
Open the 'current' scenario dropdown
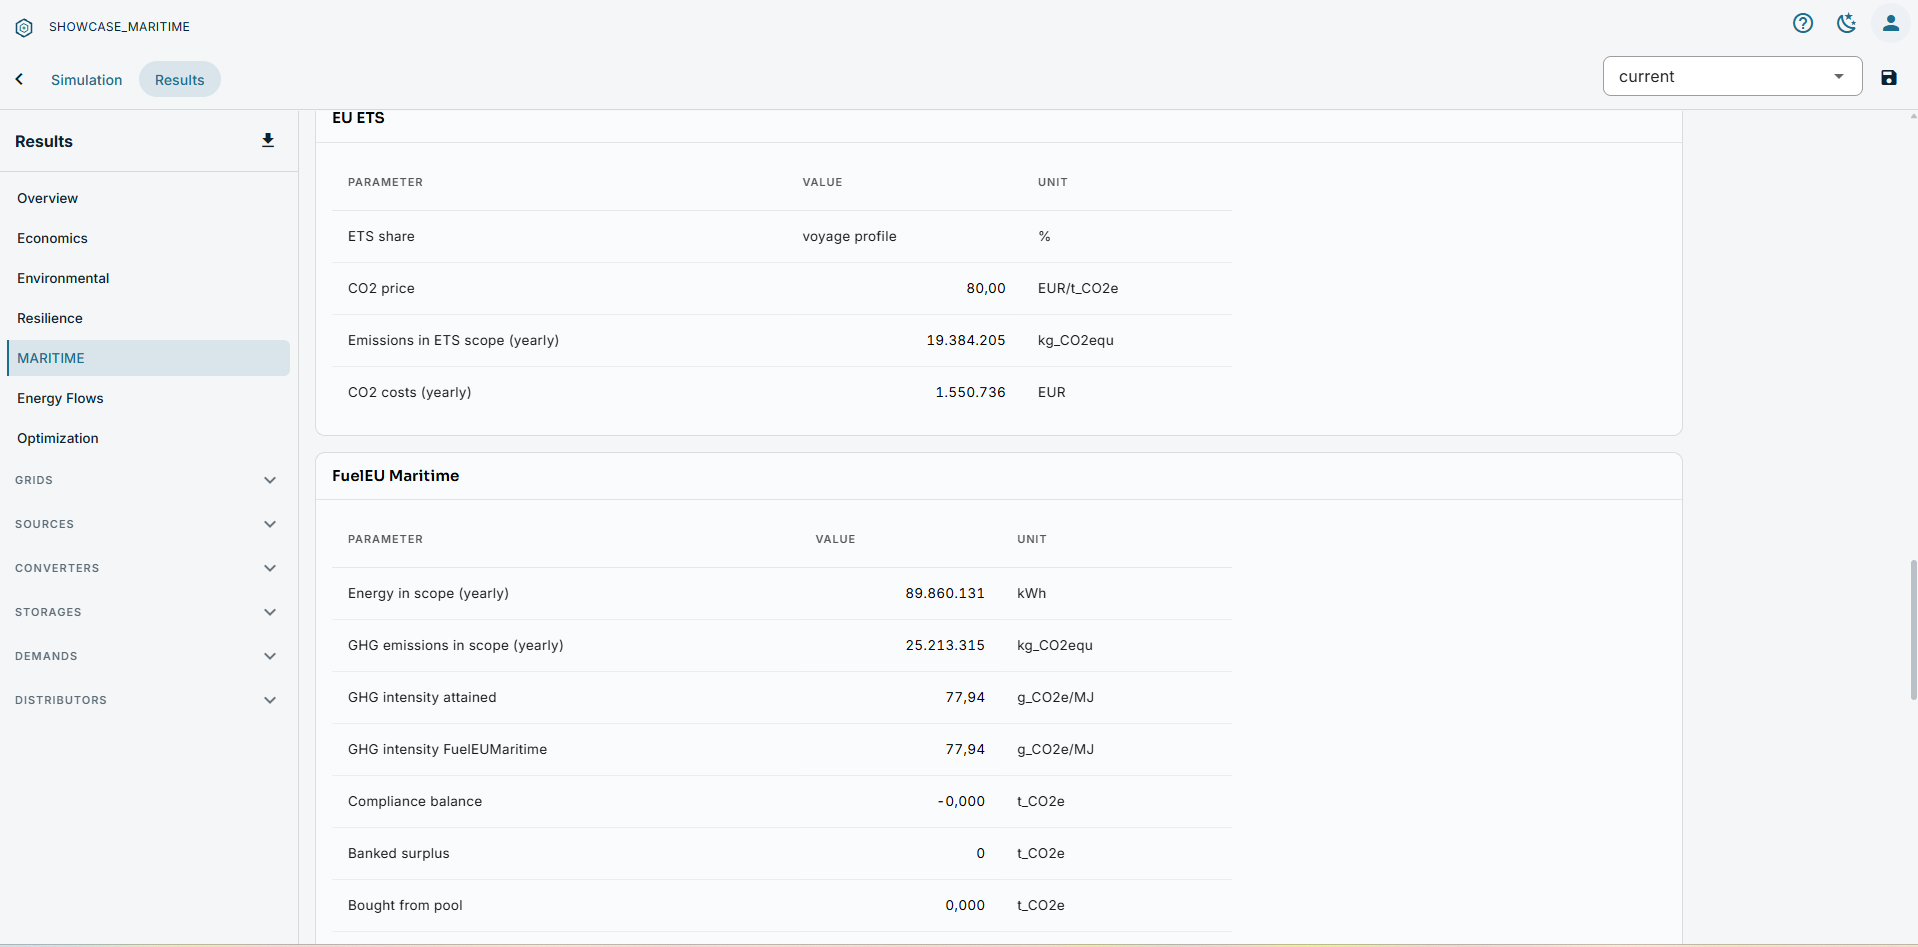[1732, 76]
